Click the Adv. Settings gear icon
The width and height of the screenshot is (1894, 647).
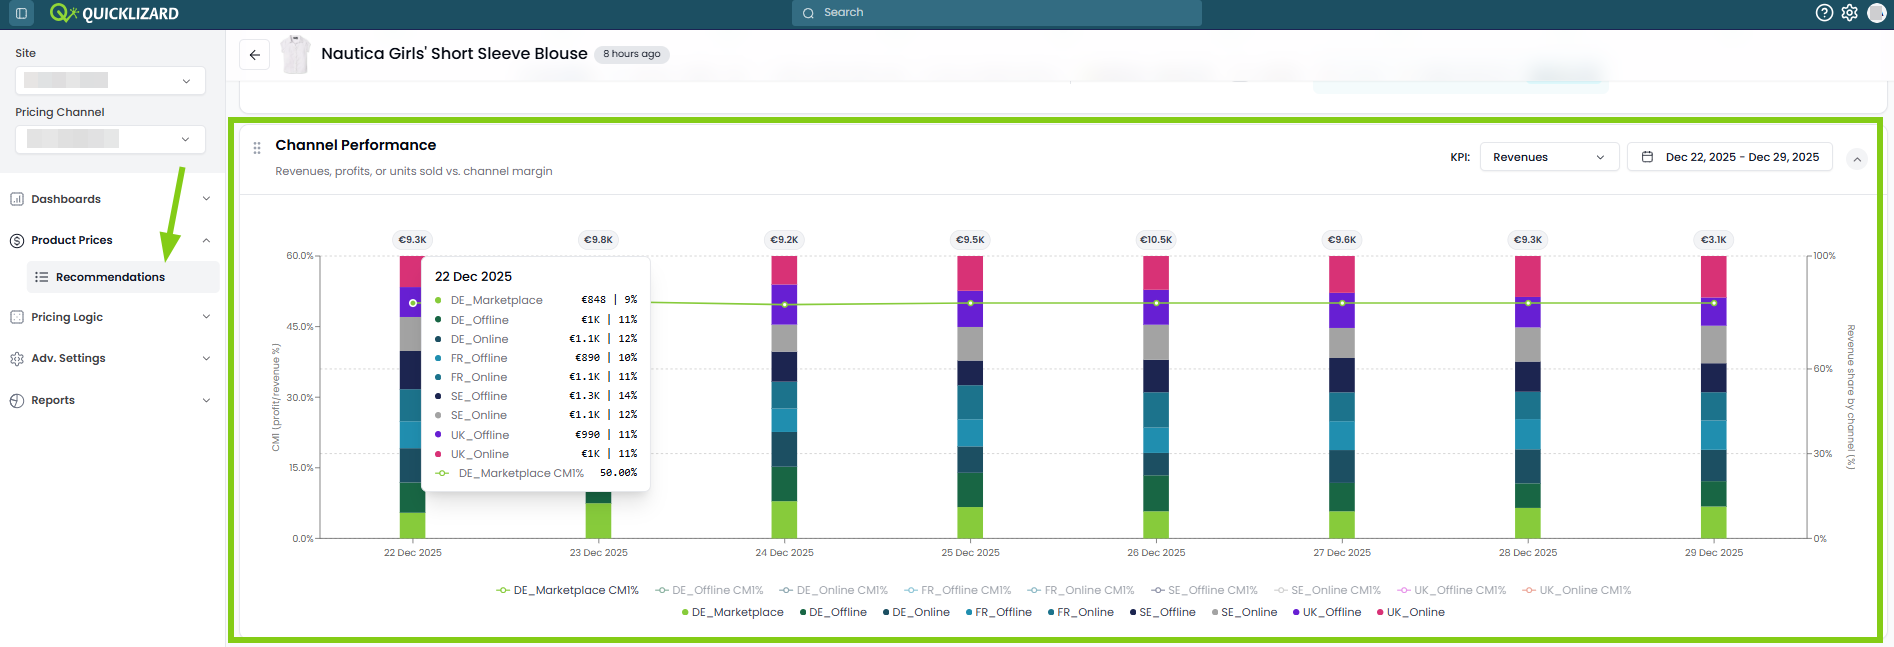click(x=17, y=358)
